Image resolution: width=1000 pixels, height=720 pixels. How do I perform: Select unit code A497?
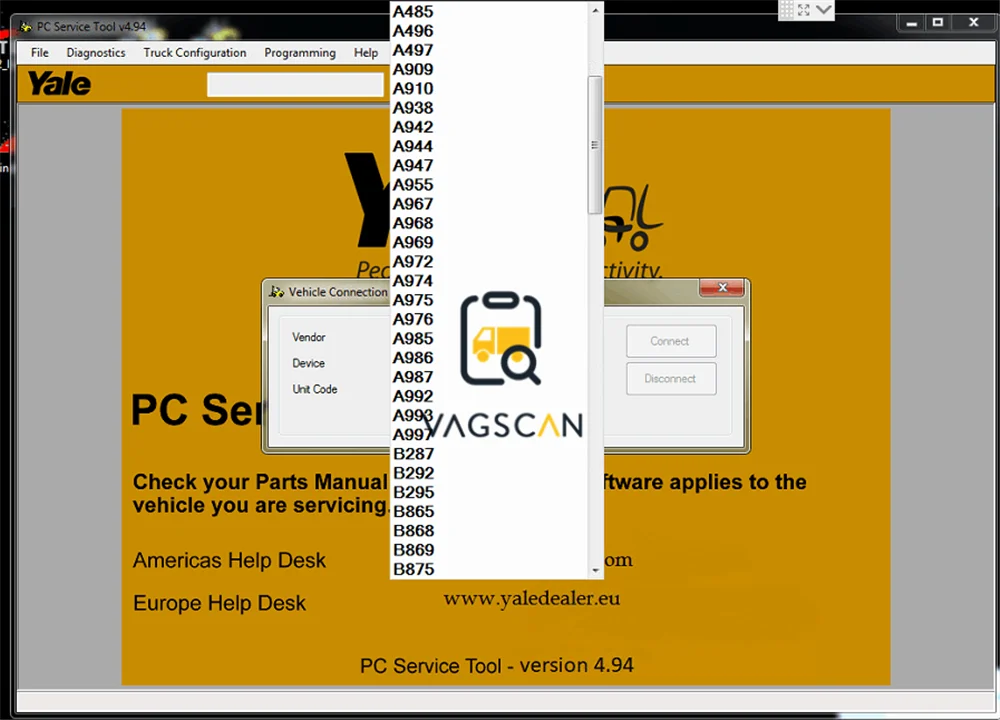pos(489,50)
